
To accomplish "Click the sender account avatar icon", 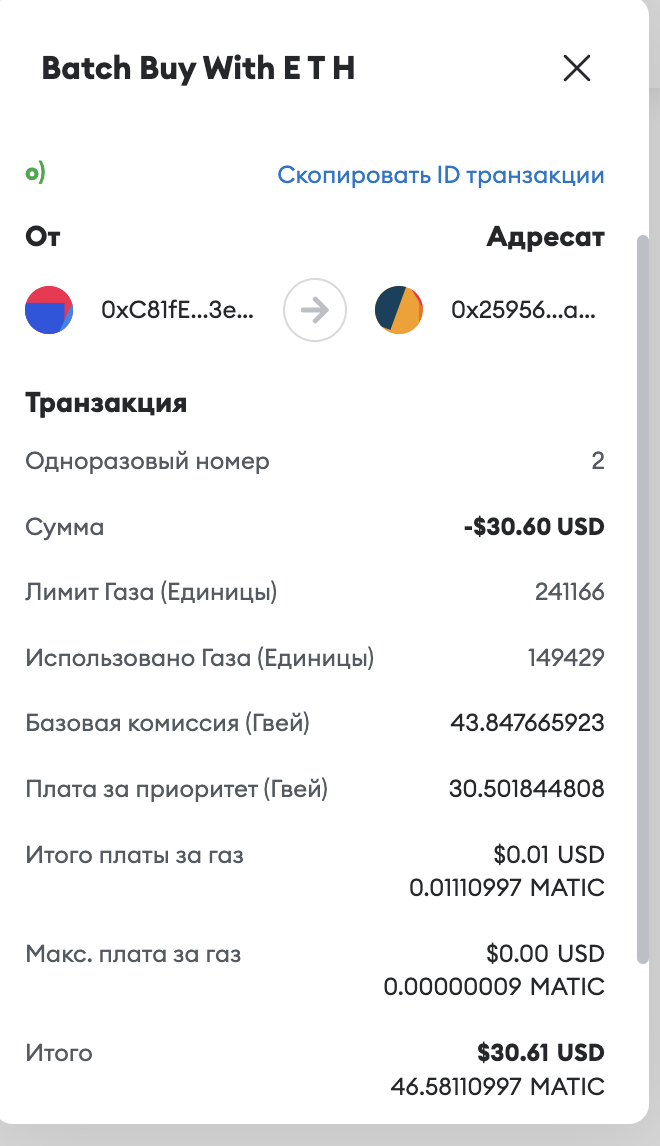I will 49,310.
